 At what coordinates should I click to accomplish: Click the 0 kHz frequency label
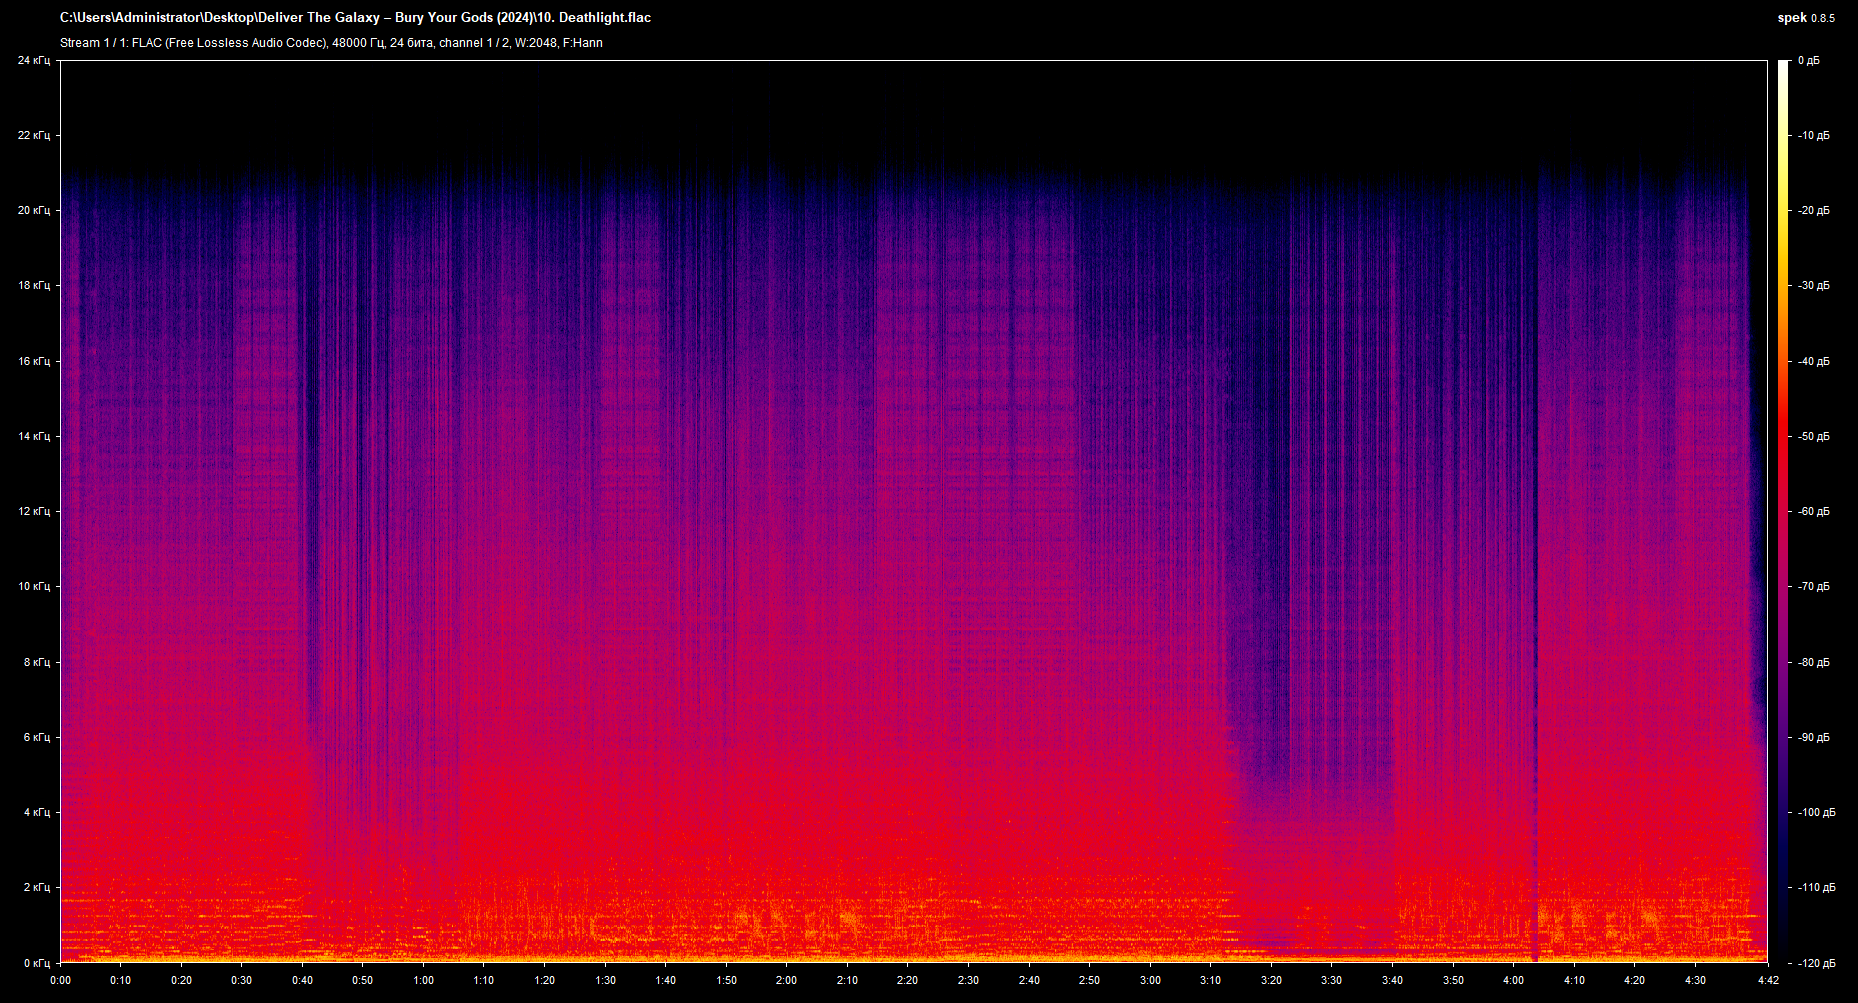point(37,963)
